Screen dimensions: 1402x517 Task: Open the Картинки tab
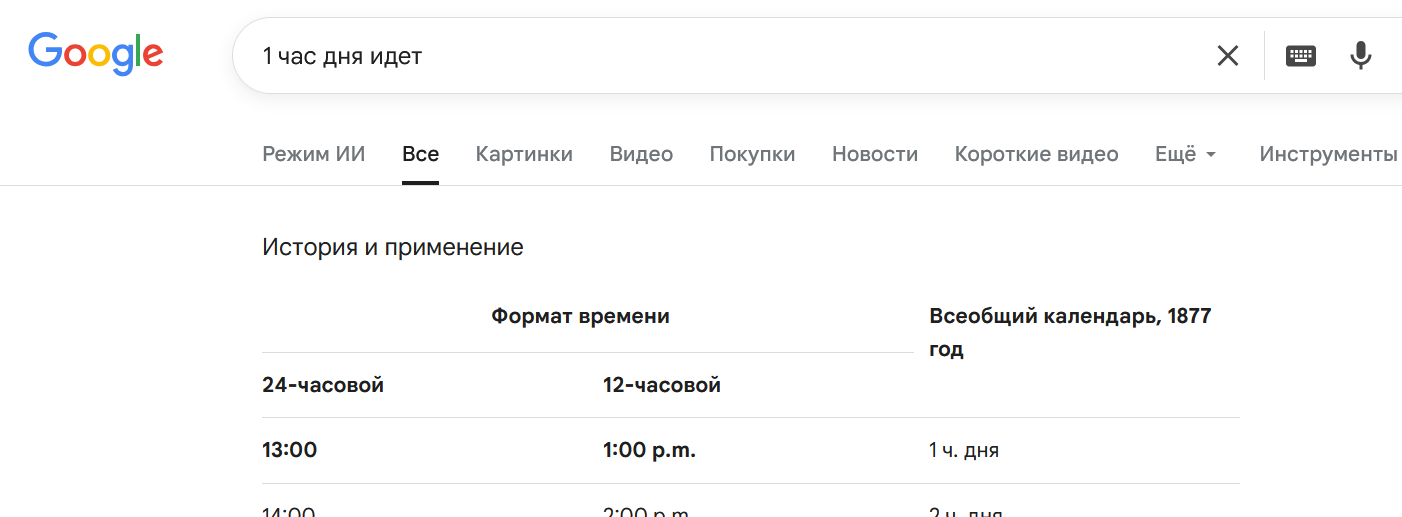pyautogui.click(x=524, y=154)
